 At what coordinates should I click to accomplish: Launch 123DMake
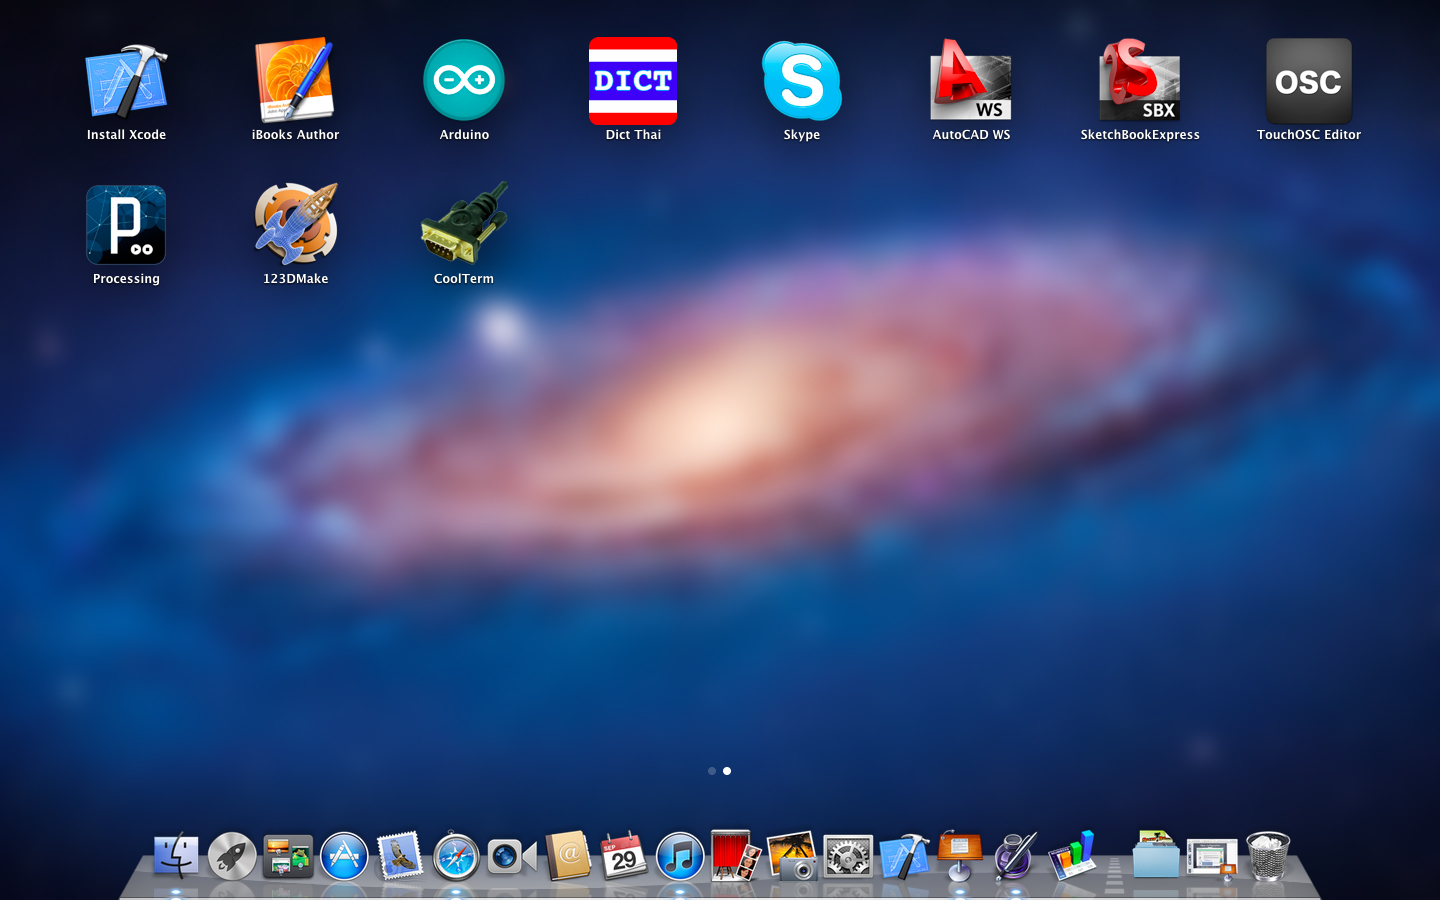click(295, 224)
